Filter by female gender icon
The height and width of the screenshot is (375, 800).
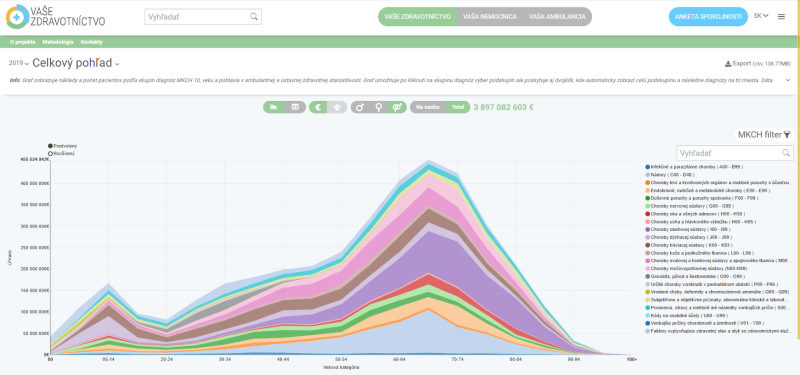tap(379, 107)
